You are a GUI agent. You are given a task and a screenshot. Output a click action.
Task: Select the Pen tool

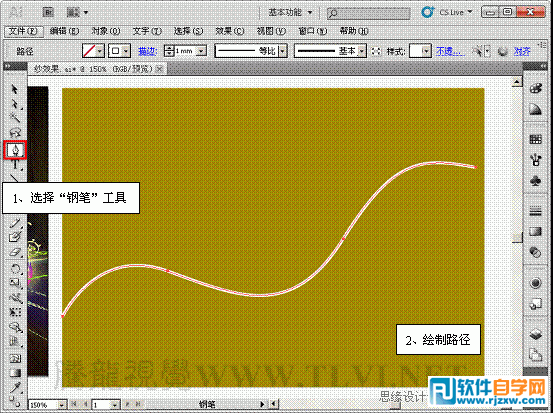coord(15,150)
